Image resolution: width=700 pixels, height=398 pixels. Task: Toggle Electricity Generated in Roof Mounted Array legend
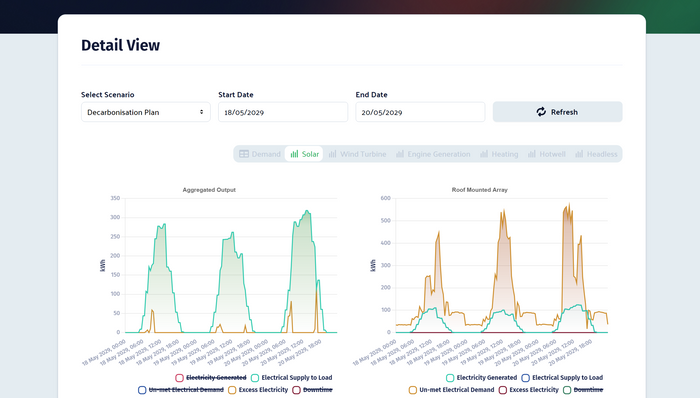pyautogui.click(x=482, y=377)
